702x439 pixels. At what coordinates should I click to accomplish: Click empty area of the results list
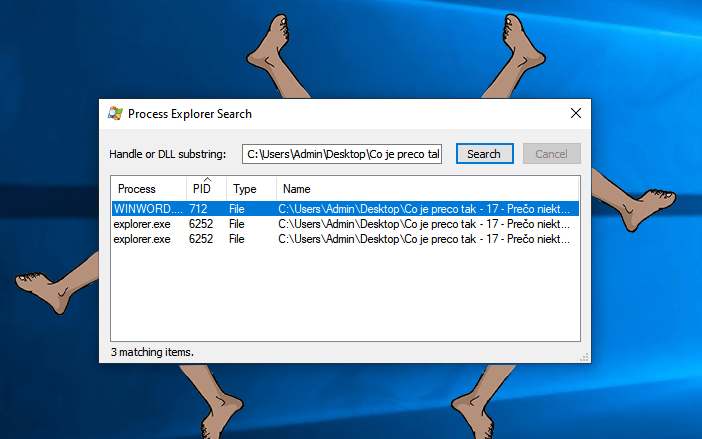click(344, 295)
